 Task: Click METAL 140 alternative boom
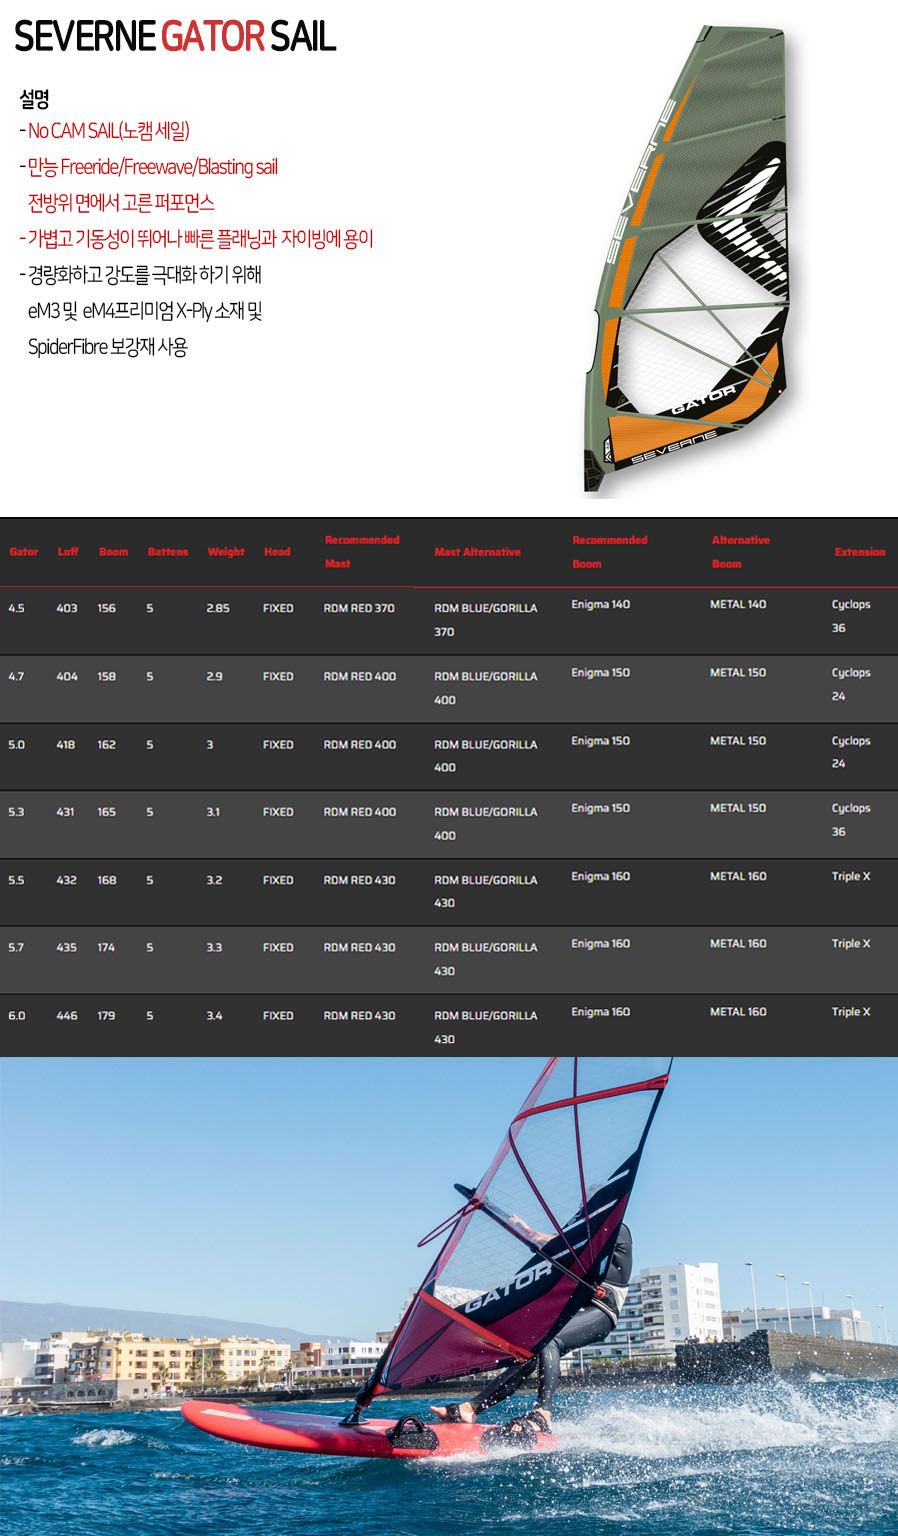coord(738,604)
